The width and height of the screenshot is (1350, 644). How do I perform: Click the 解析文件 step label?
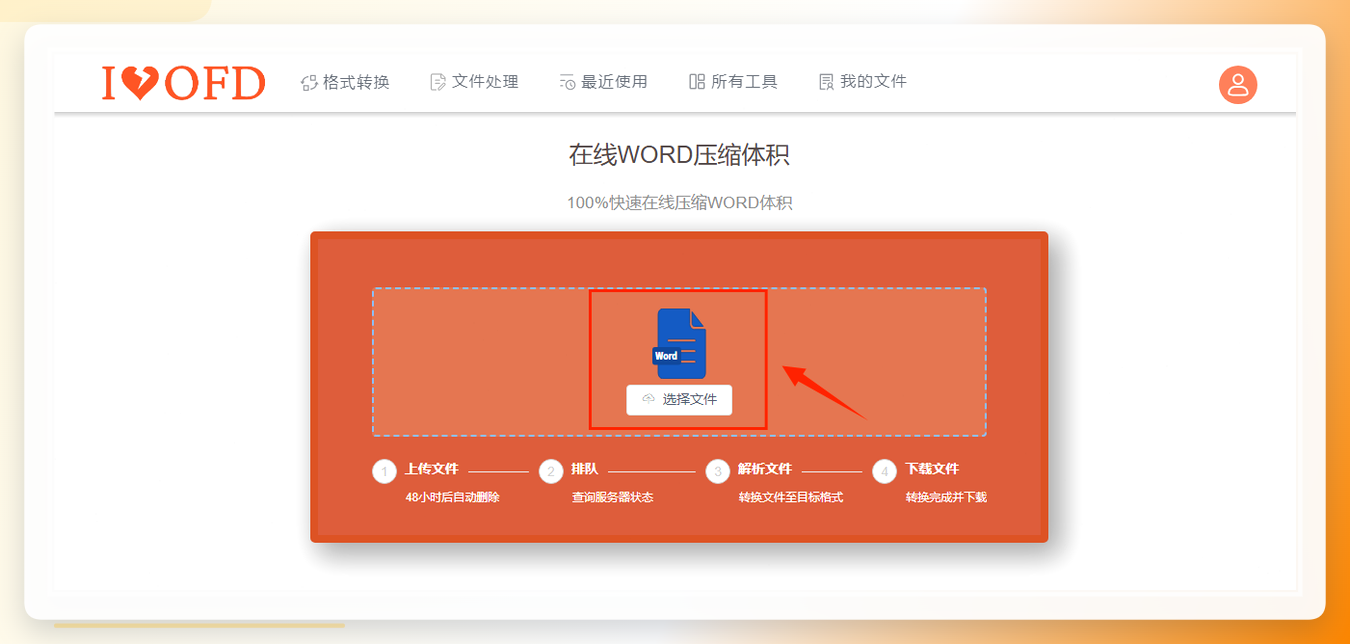pos(765,468)
